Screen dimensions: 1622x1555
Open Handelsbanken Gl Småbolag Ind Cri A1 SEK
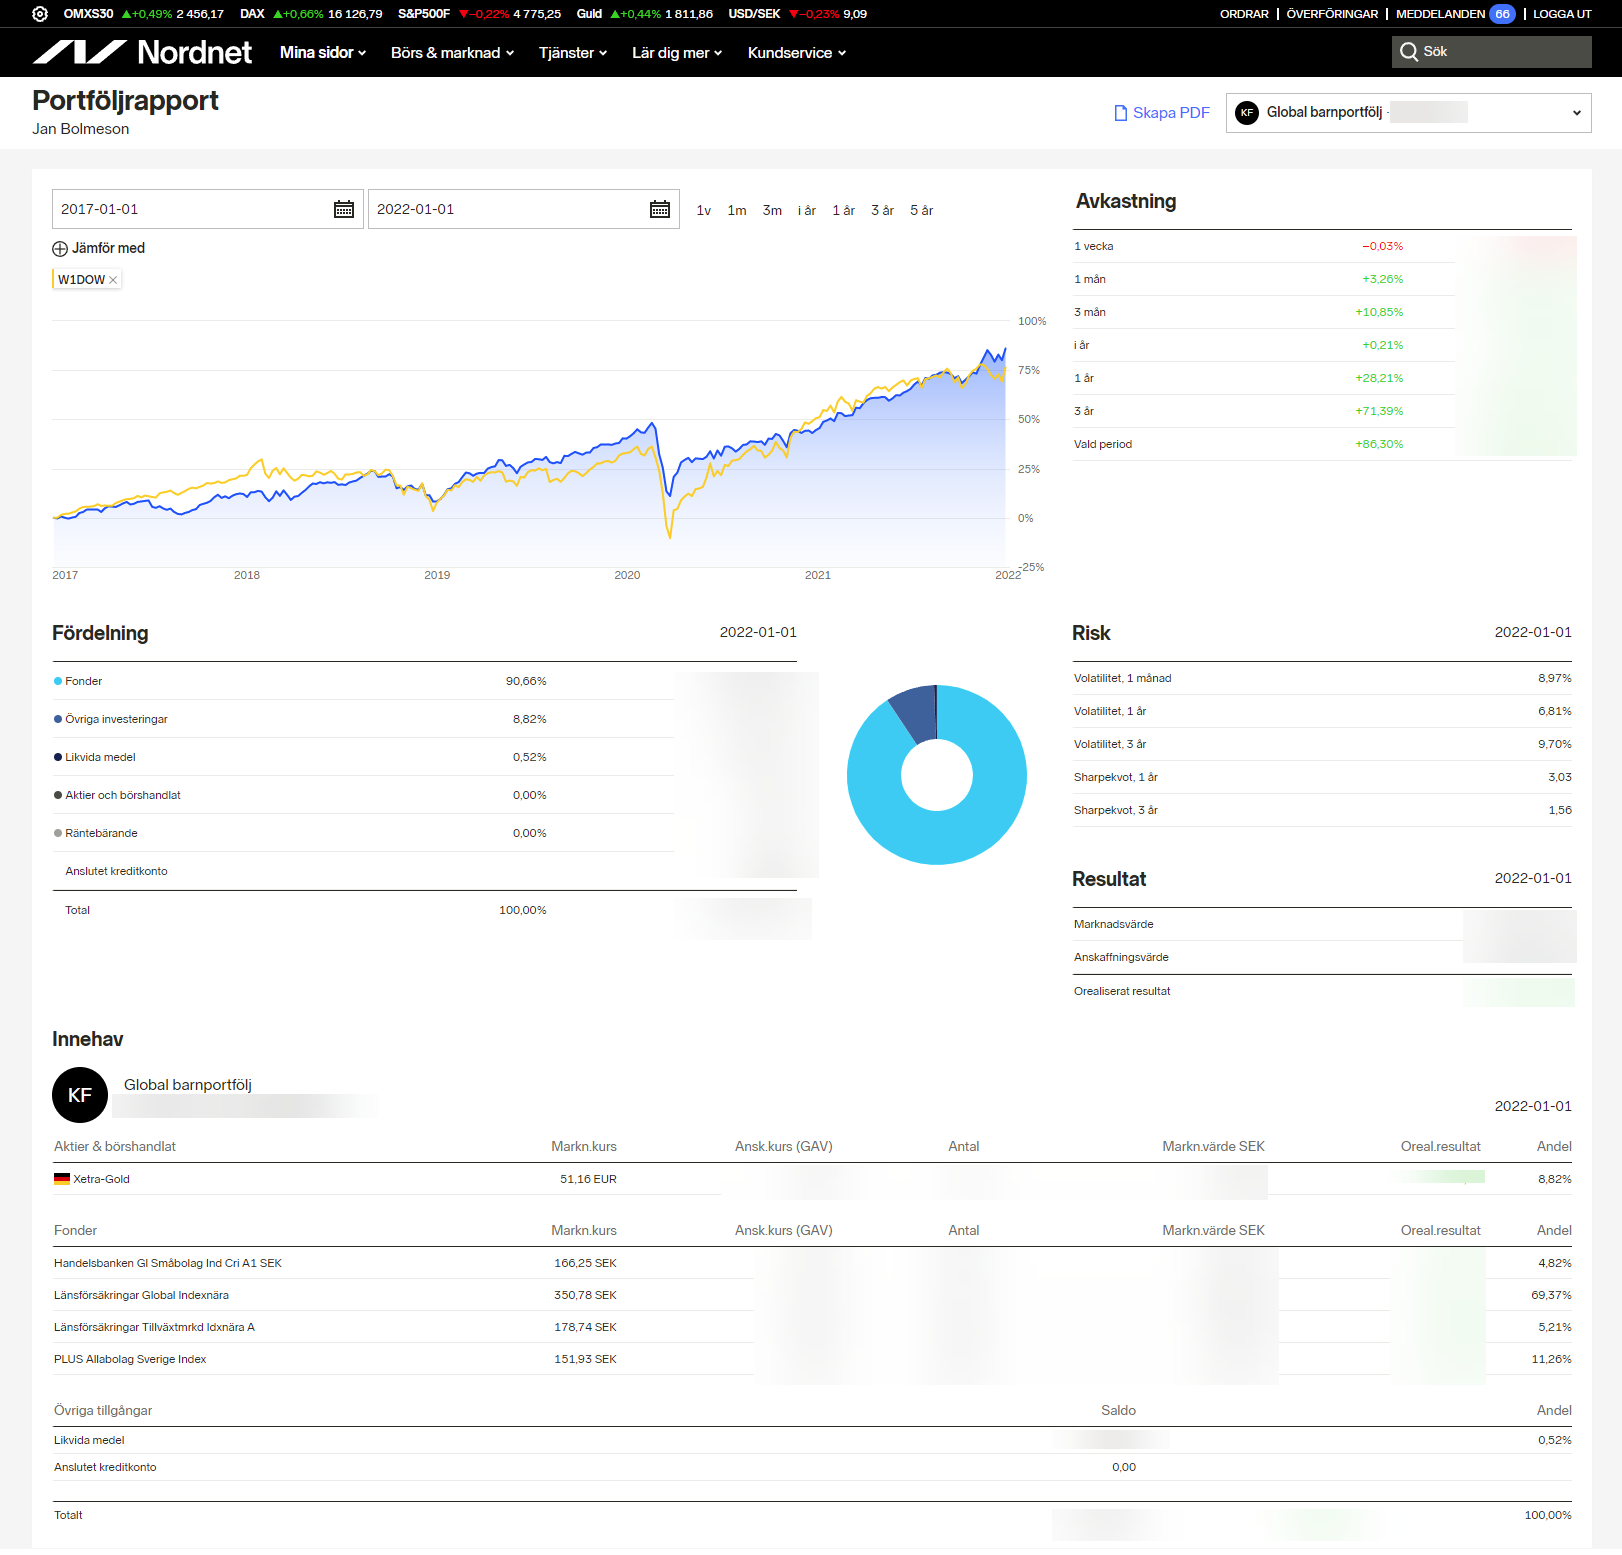point(168,1263)
